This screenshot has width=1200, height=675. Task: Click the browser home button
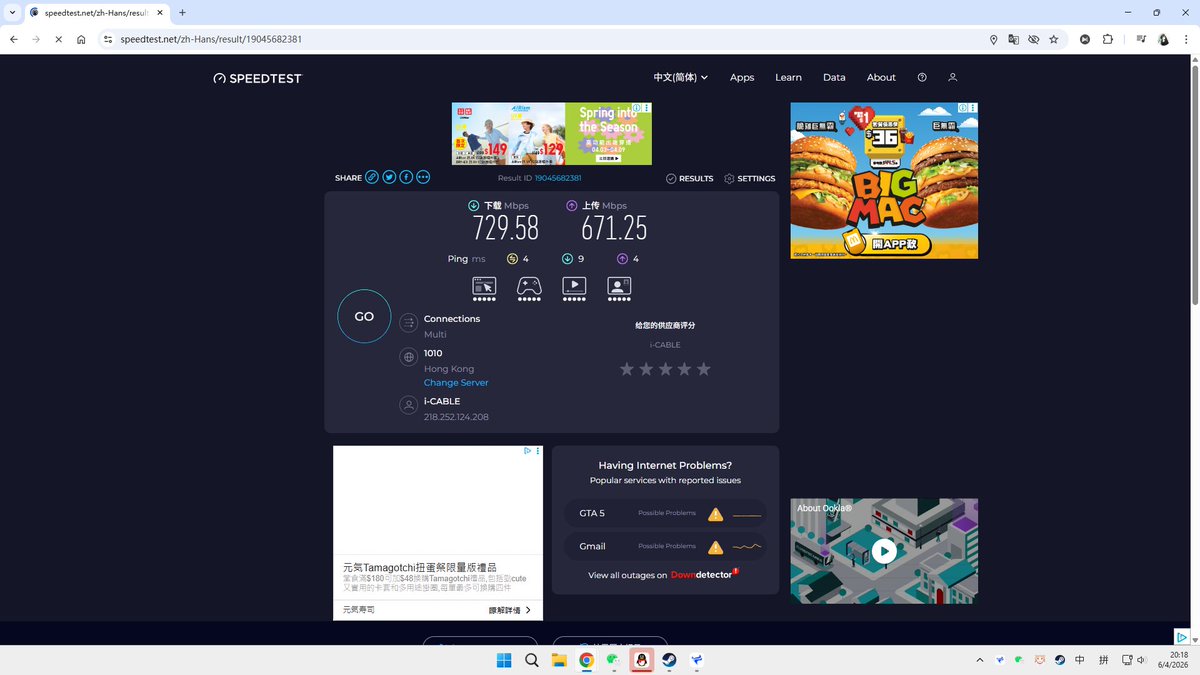(x=81, y=39)
